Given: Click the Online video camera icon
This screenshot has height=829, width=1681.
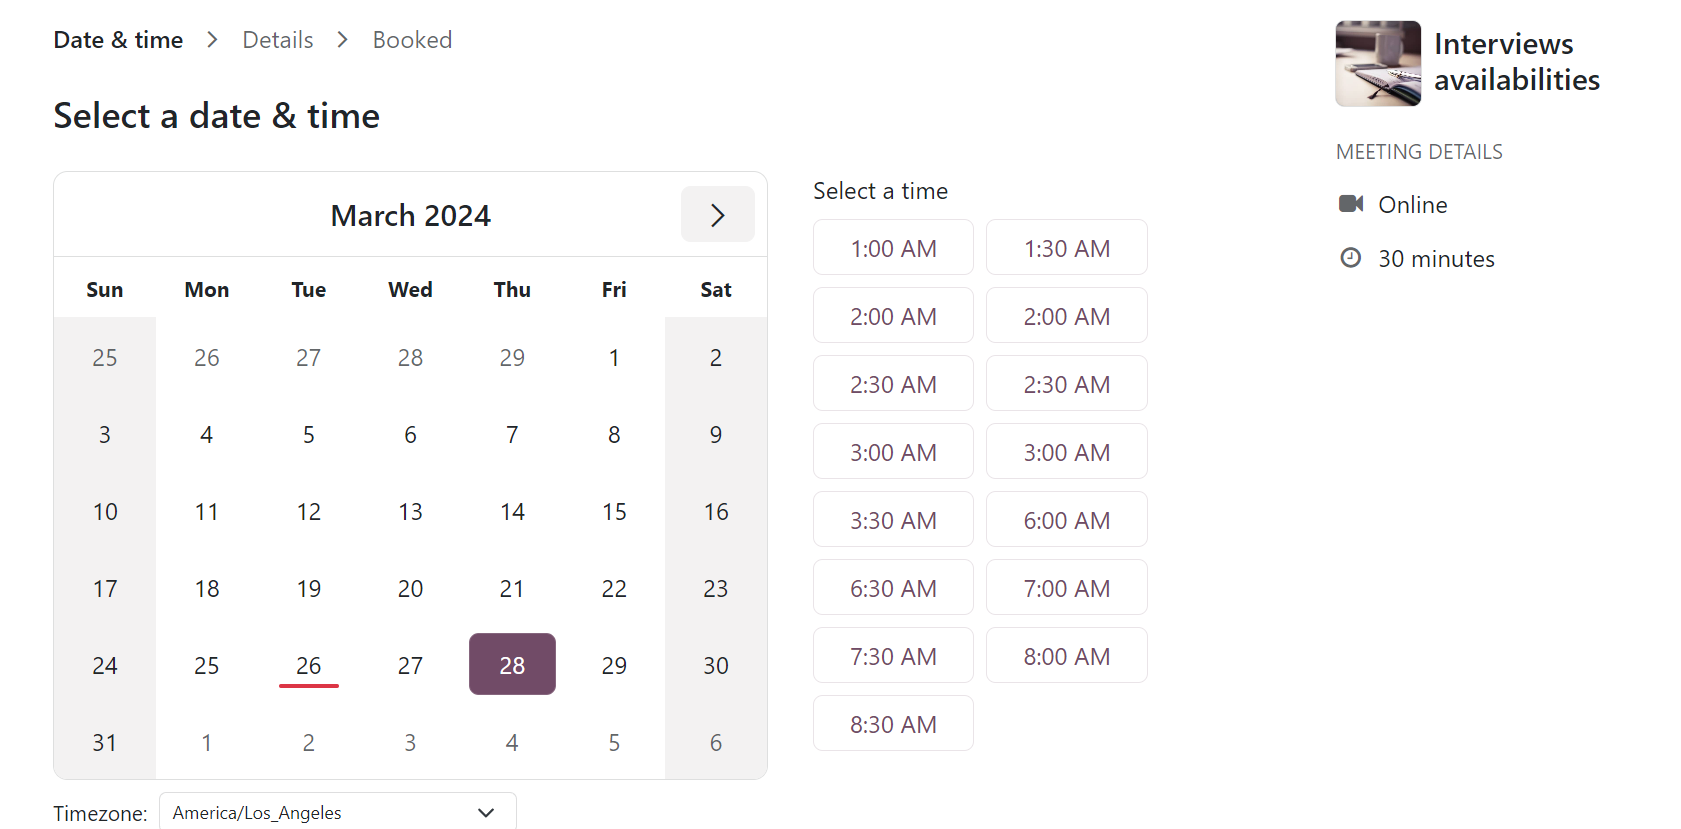Looking at the screenshot, I should click(x=1350, y=204).
